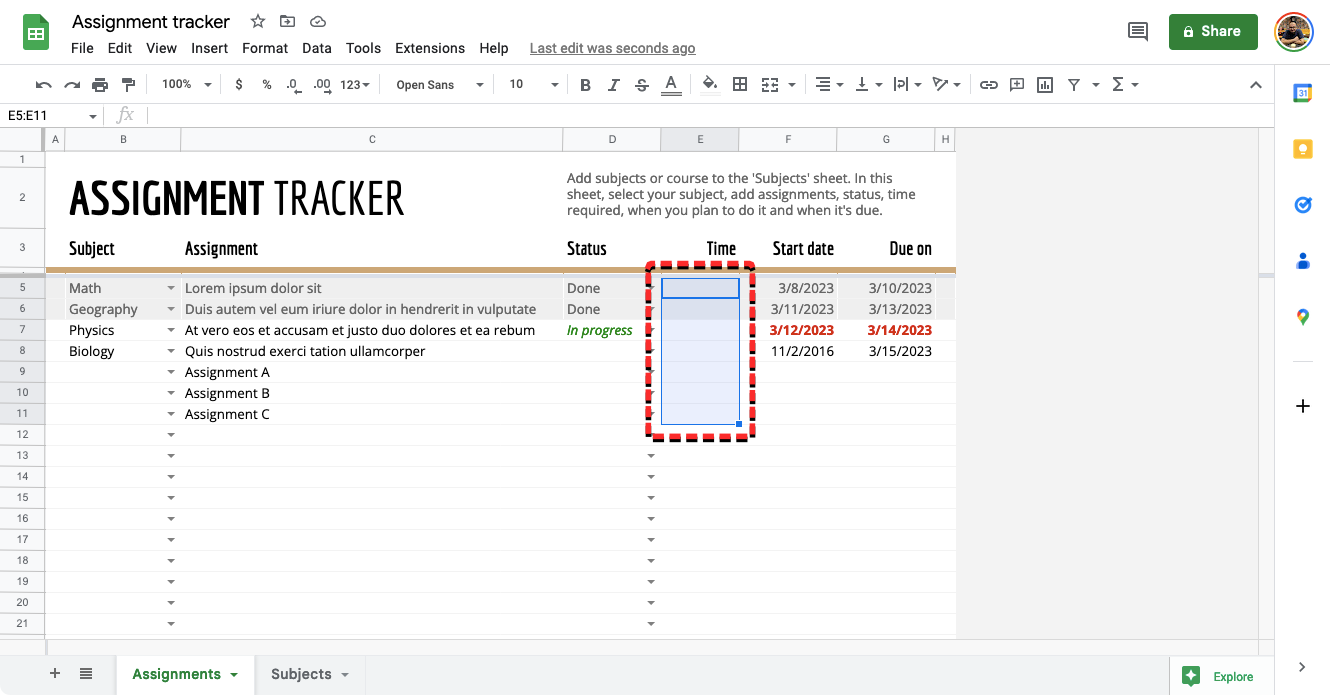1330x695 pixels.
Task: Open the fill color picker
Action: tap(709, 85)
